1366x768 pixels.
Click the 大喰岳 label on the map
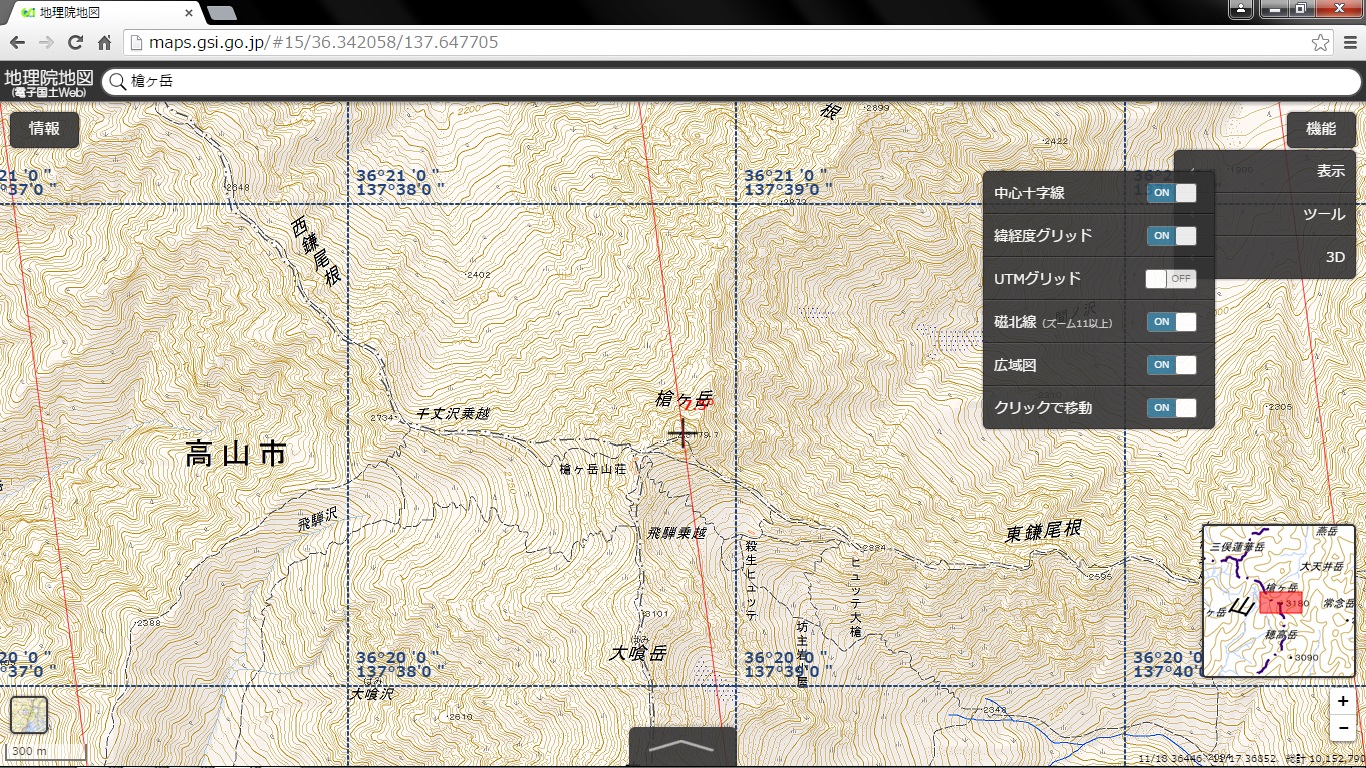638,653
